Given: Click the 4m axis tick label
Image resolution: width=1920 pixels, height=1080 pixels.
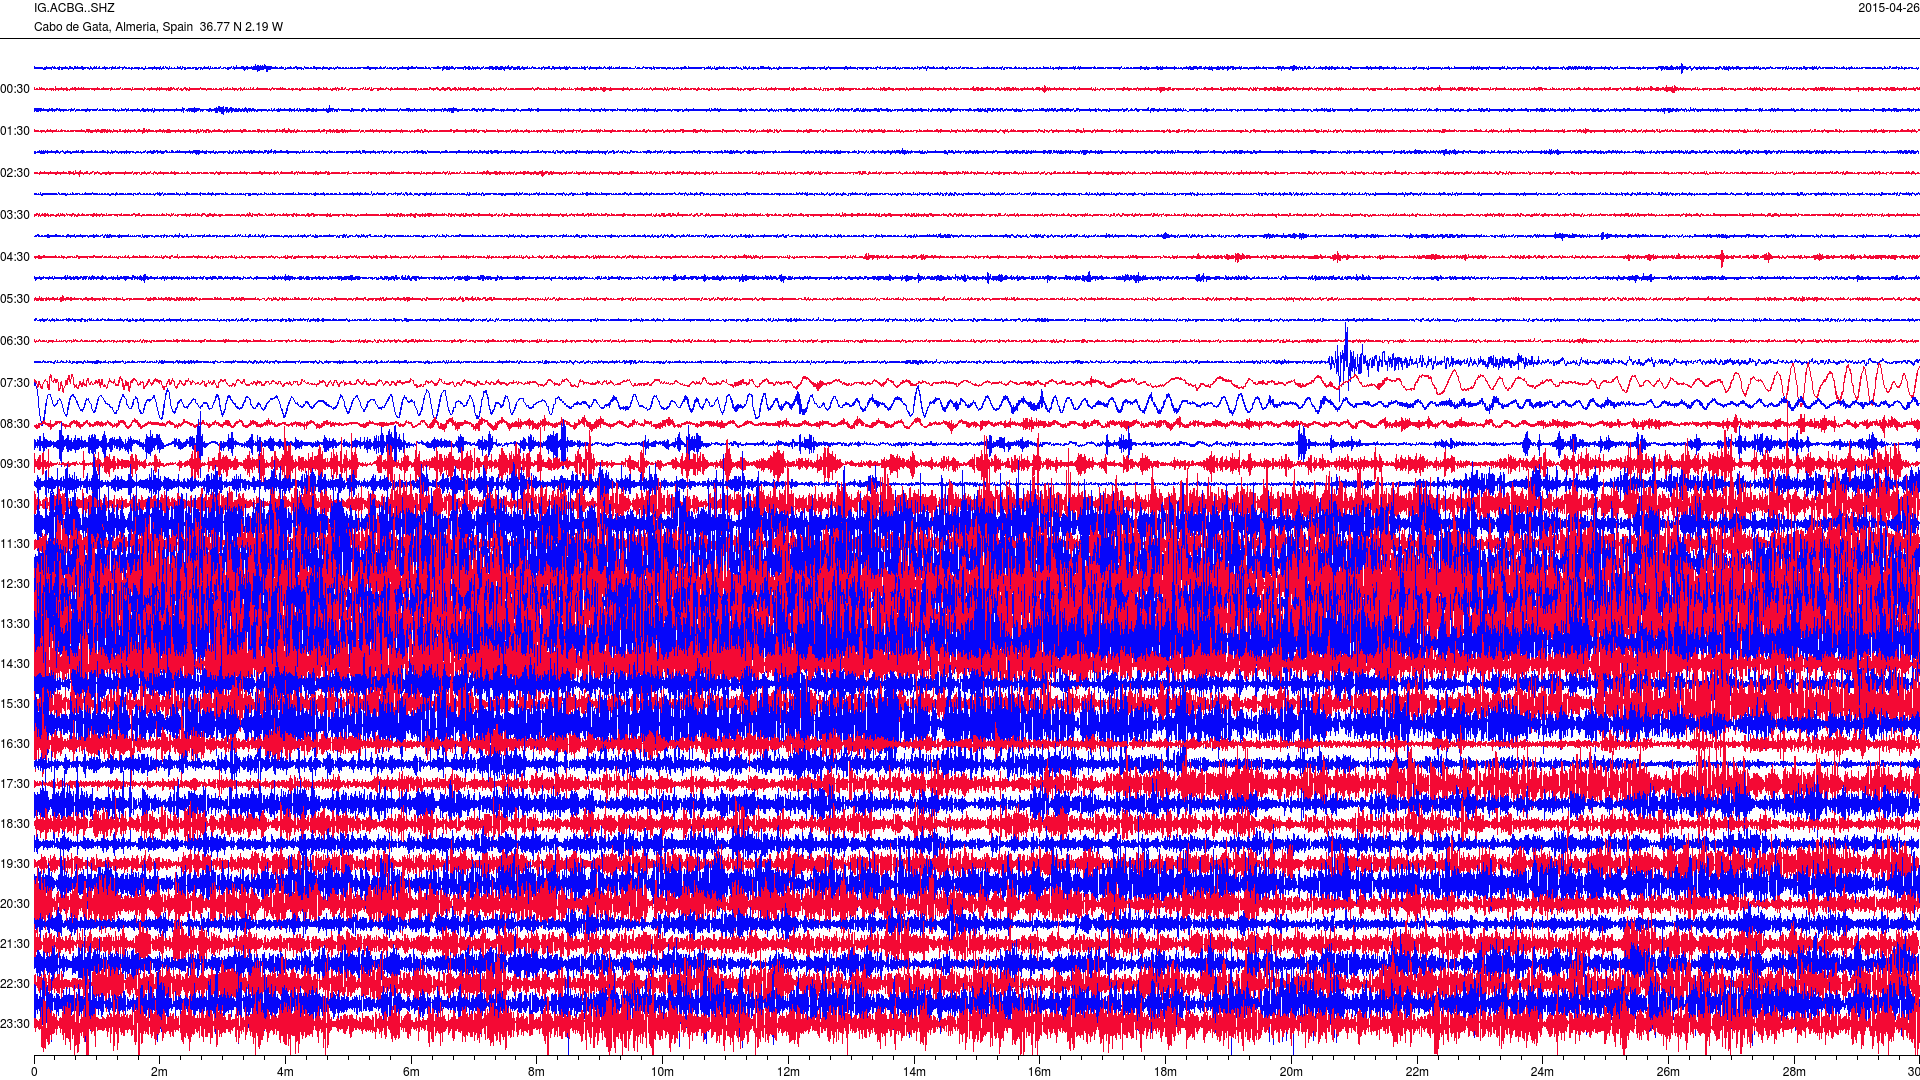Looking at the screenshot, I should click(x=285, y=1072).
